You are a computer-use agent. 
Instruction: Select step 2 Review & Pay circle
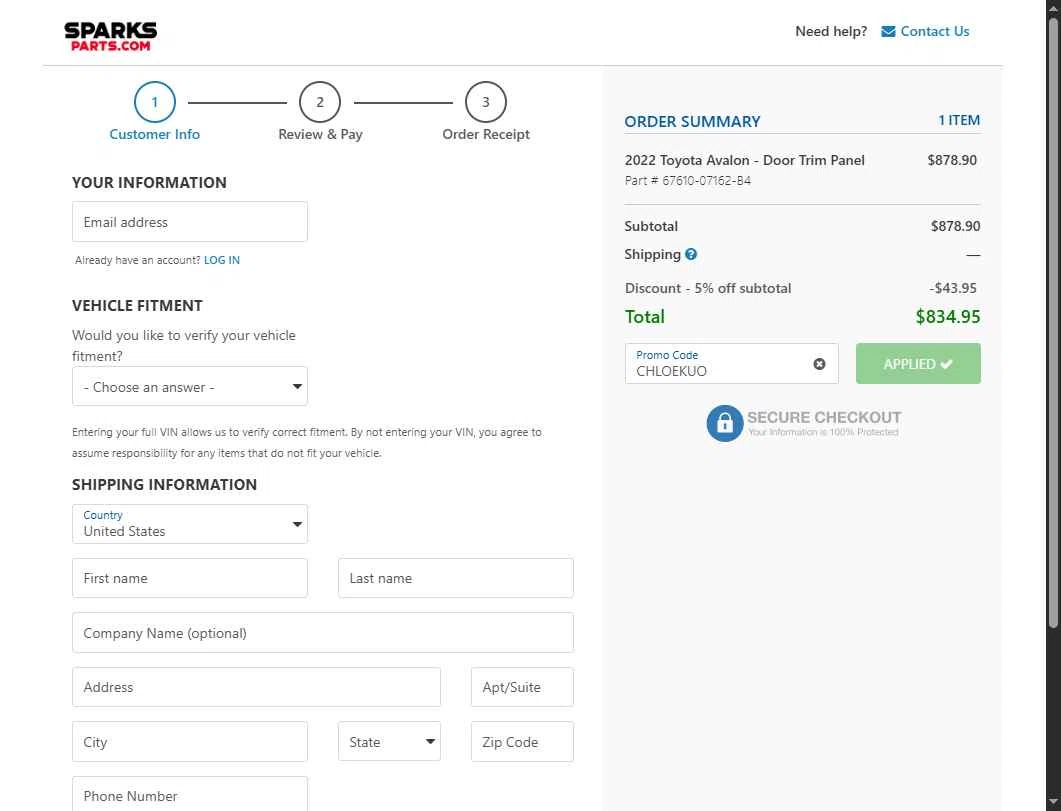tap(320, 102)
